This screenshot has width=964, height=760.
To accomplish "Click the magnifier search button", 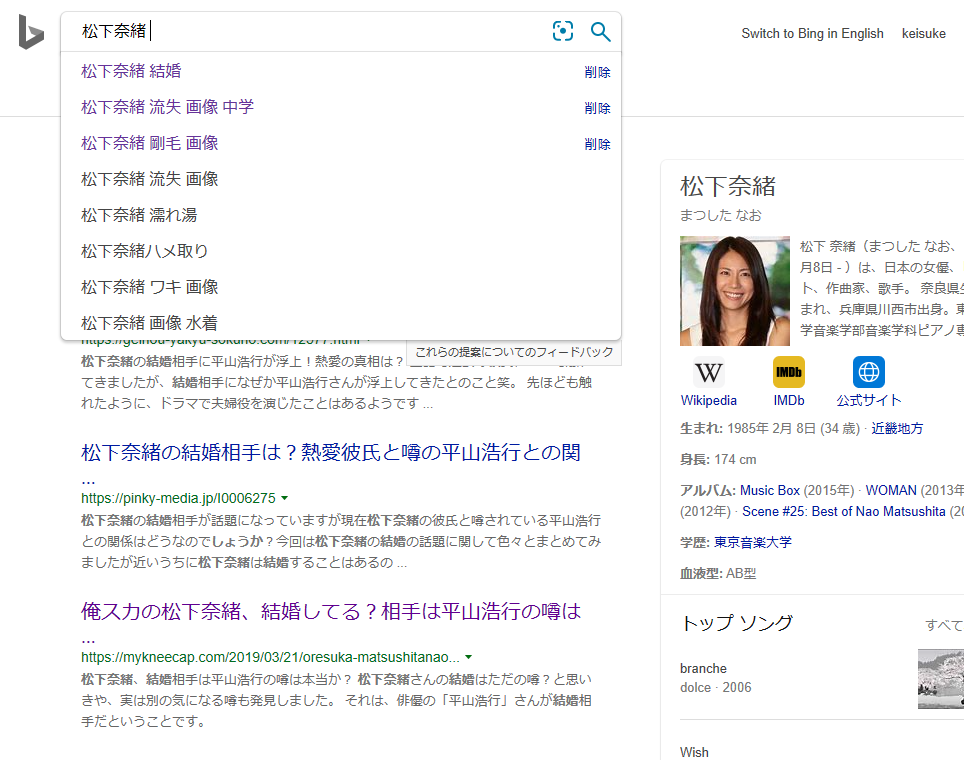I will point(600,31).
